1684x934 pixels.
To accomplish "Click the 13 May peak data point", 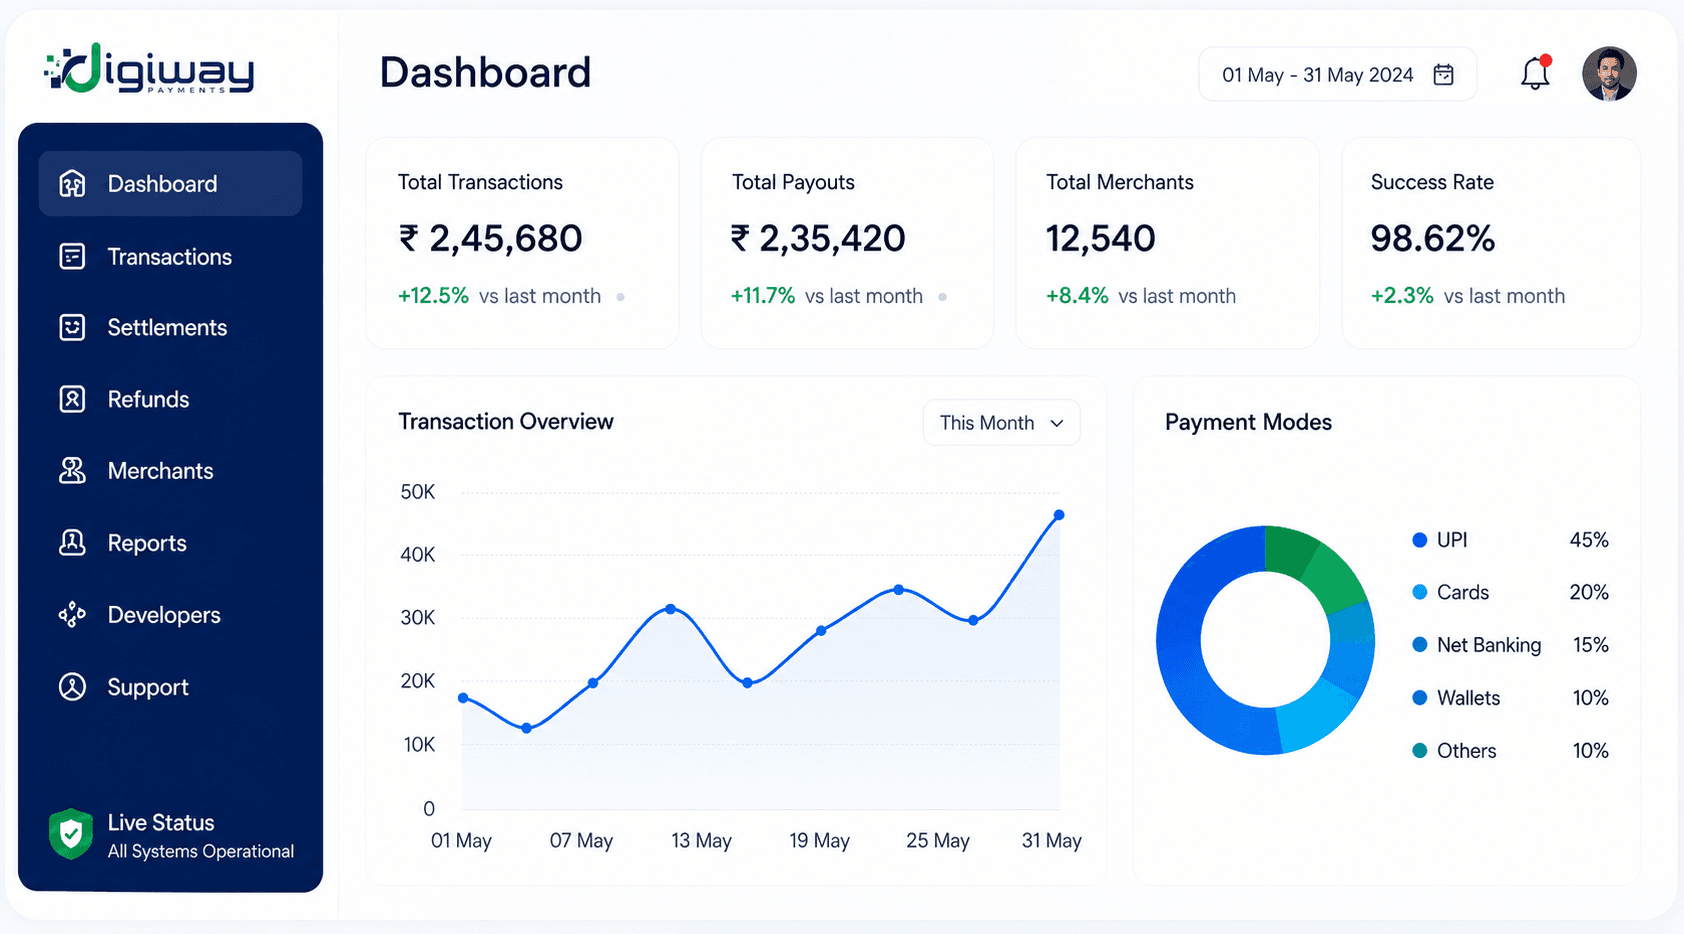I will coord(670,609).
